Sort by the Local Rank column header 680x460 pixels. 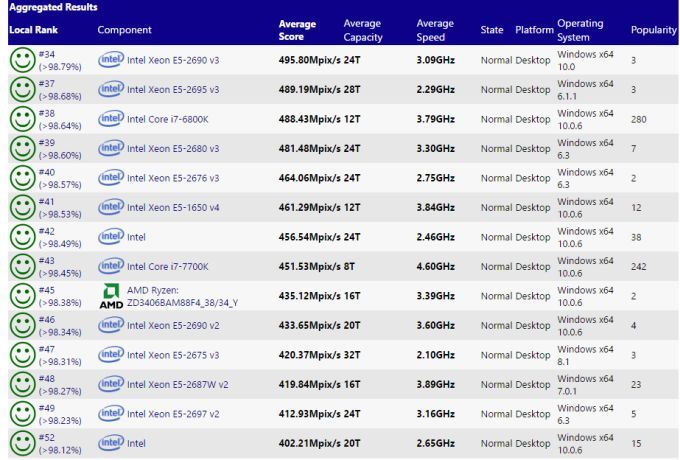tap(33, 30)
